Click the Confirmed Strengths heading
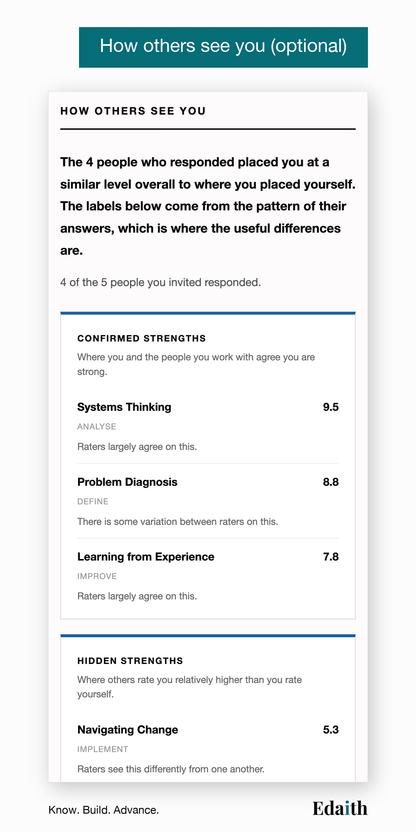Viewport: 416px width, 832px height. pos(142,339)
